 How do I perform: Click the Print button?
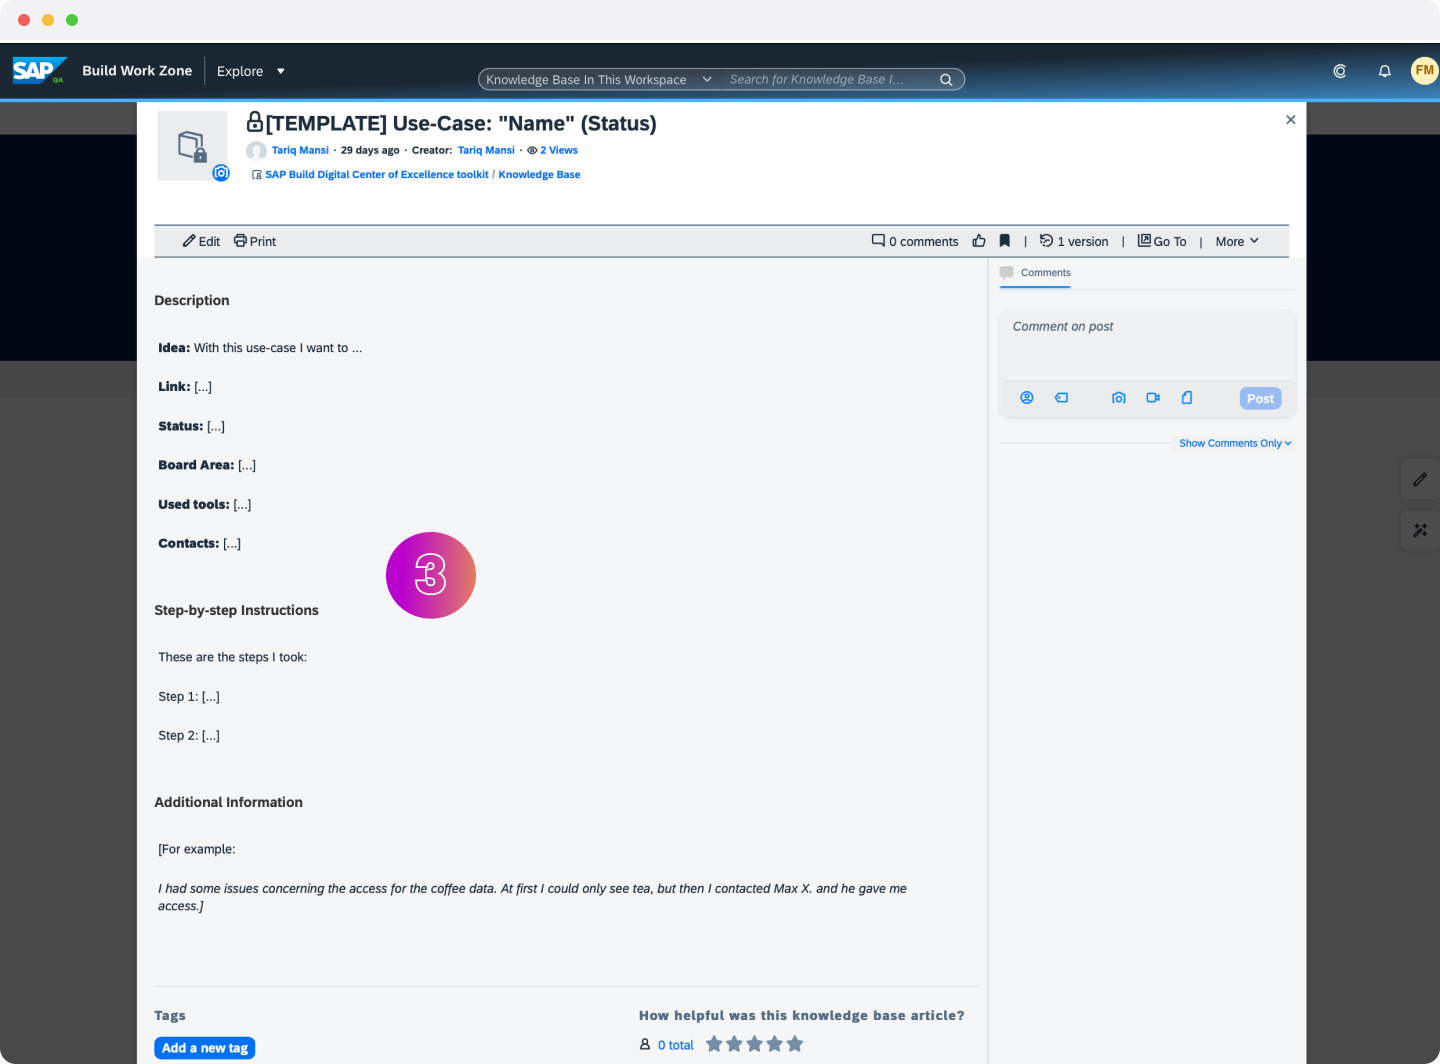point(255,241)
